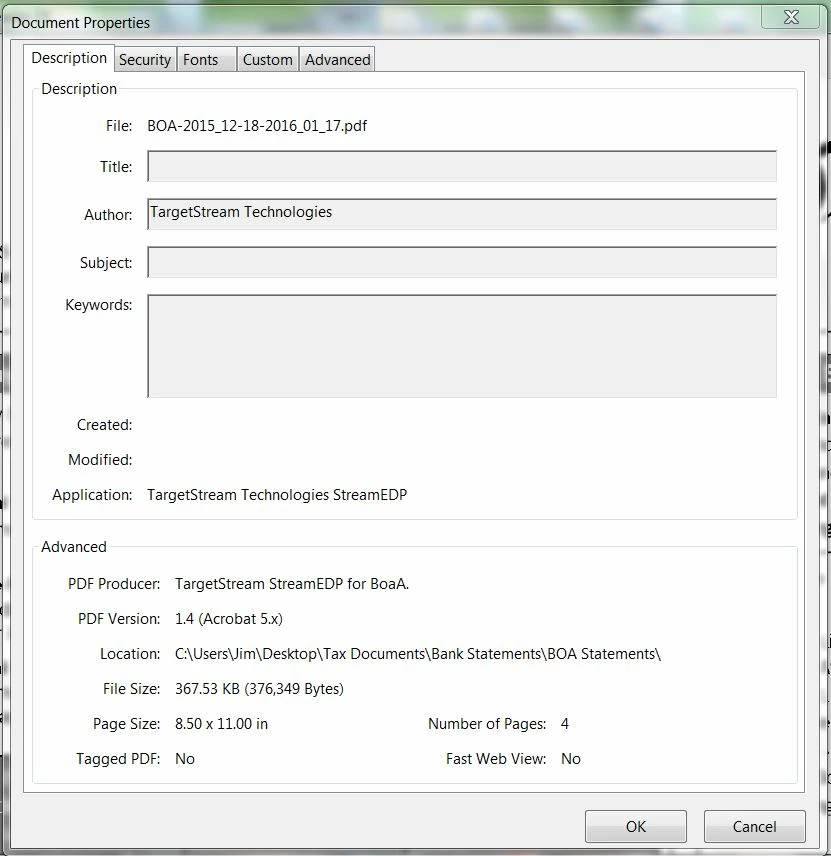Click Application value TargetStream Technologies StreamEDP
The height and width of the screenshot is (856, 831).
point(277,495)
